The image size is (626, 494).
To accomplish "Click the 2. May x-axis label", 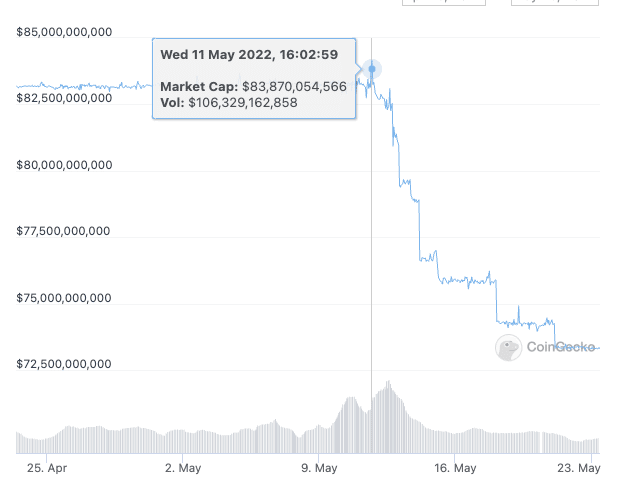I will [x=184, y=467].
